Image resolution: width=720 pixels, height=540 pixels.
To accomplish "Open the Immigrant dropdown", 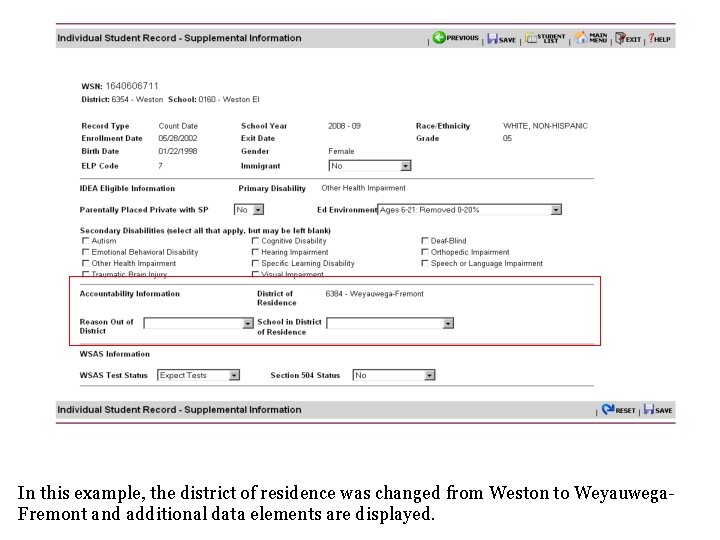I will click(x=370, y=166).
